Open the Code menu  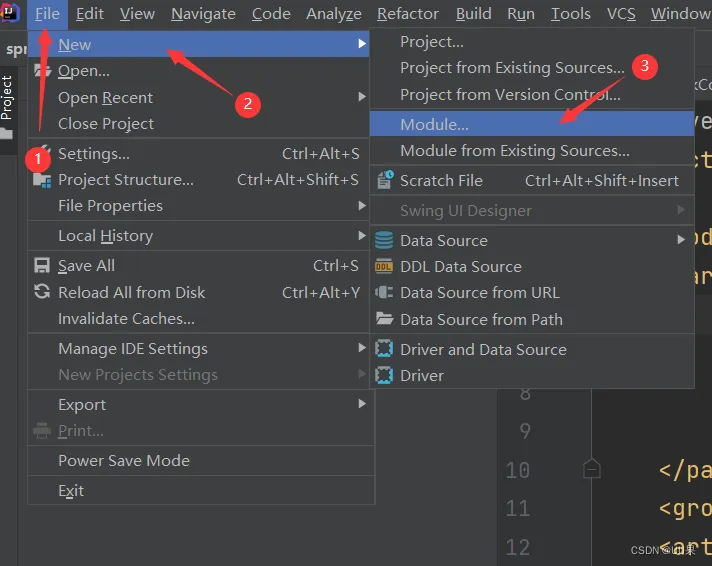click(x=271, y=14)
